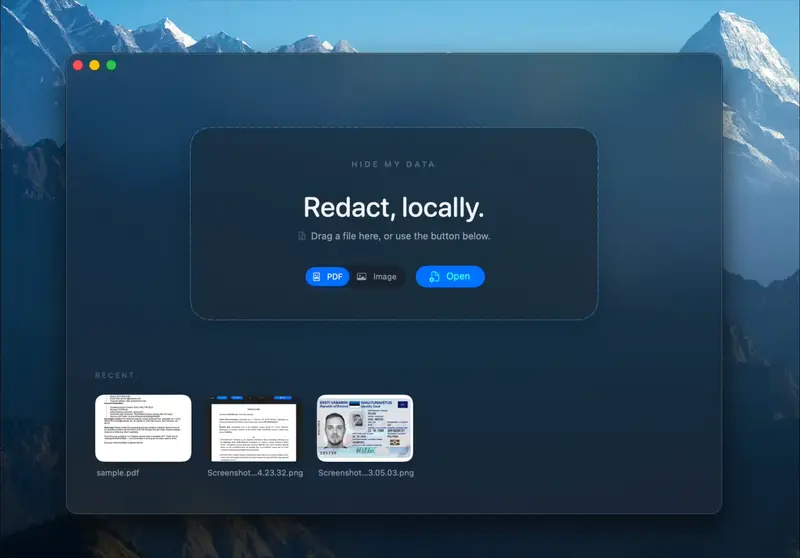800x558 pixels.
Task: Click the file icon on Open button
Action: 434,276
